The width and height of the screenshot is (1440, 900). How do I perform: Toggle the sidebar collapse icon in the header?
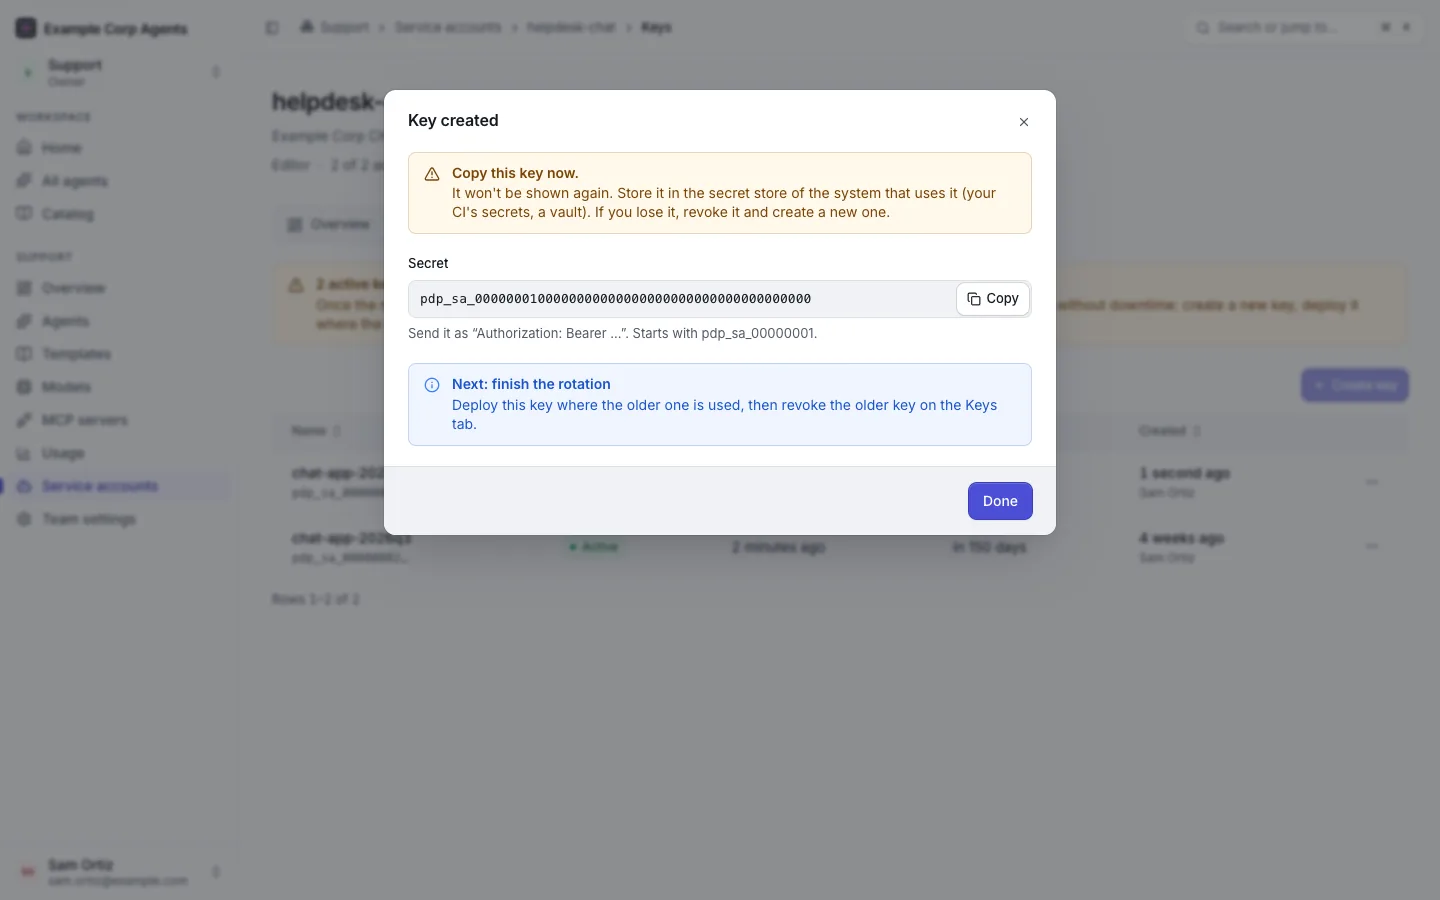272,28
